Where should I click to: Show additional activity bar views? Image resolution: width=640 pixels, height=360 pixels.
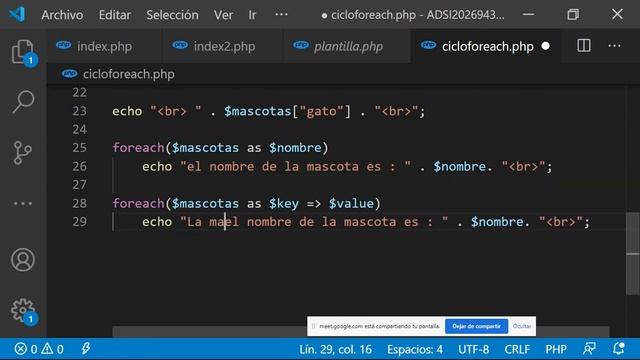pos(23,203)
